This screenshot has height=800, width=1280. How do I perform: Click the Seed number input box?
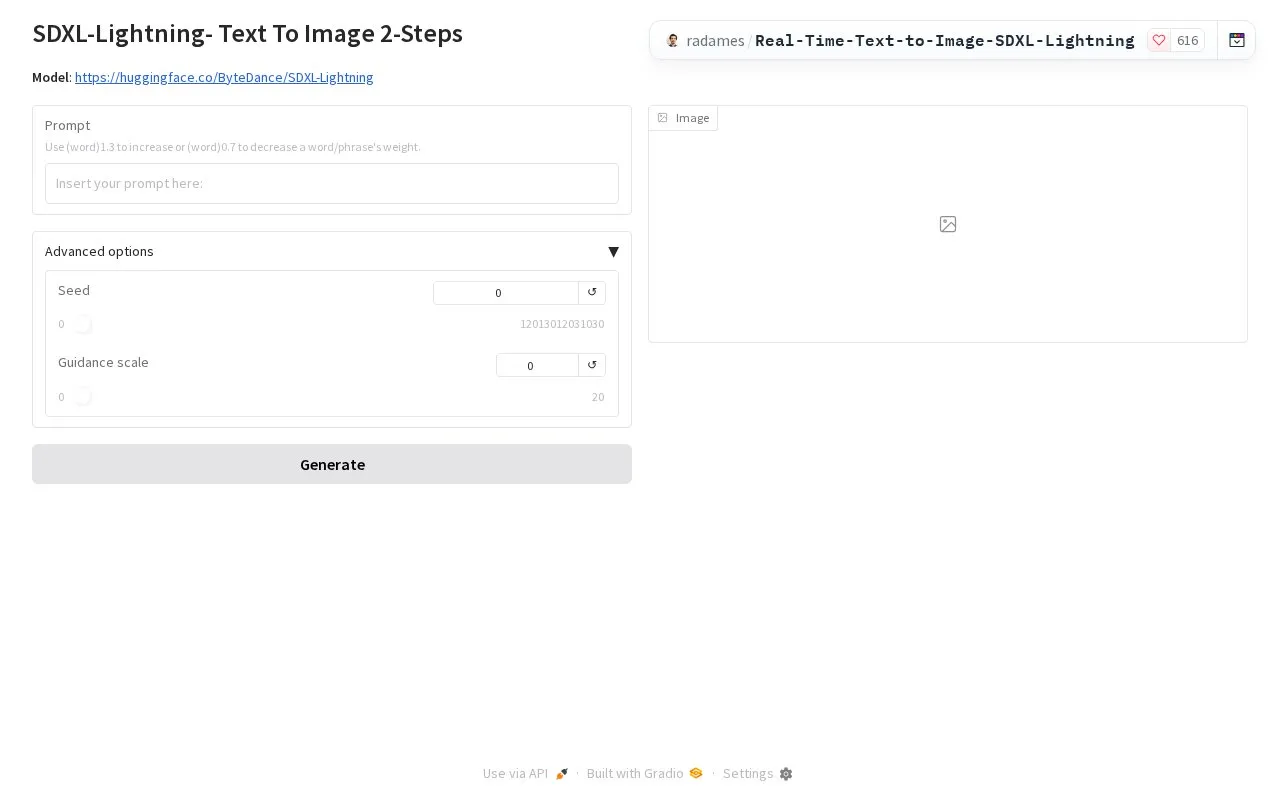tap(506, 292)
